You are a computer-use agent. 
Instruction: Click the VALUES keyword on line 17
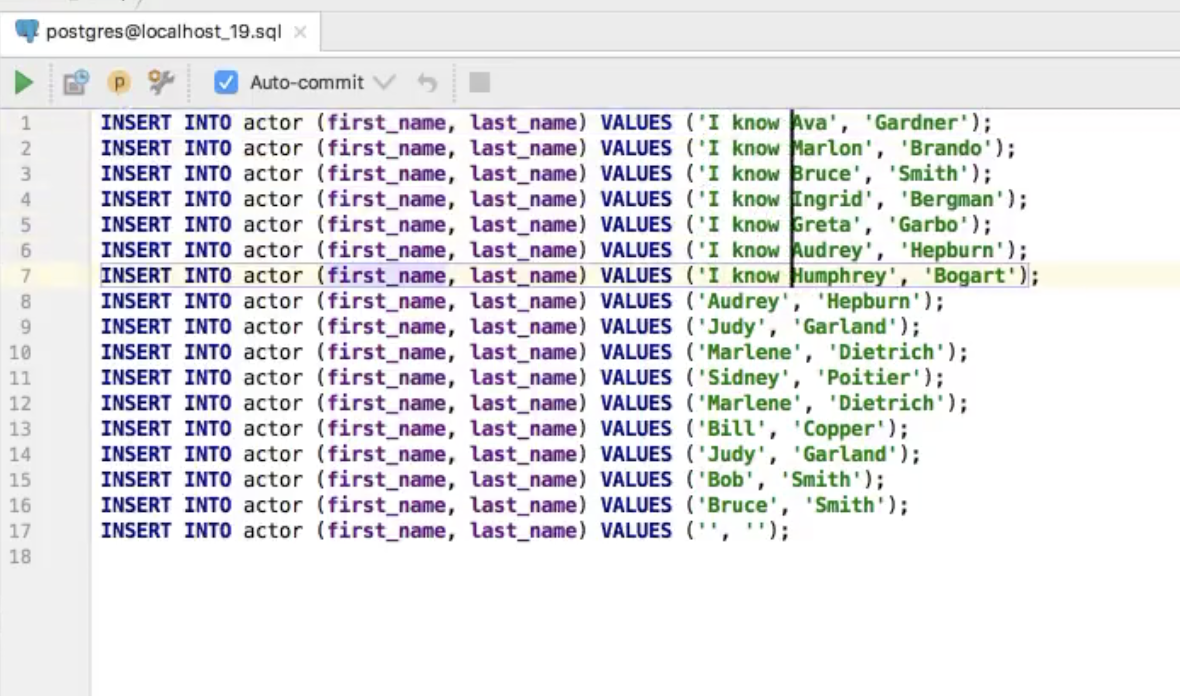(x=636, y=531)
